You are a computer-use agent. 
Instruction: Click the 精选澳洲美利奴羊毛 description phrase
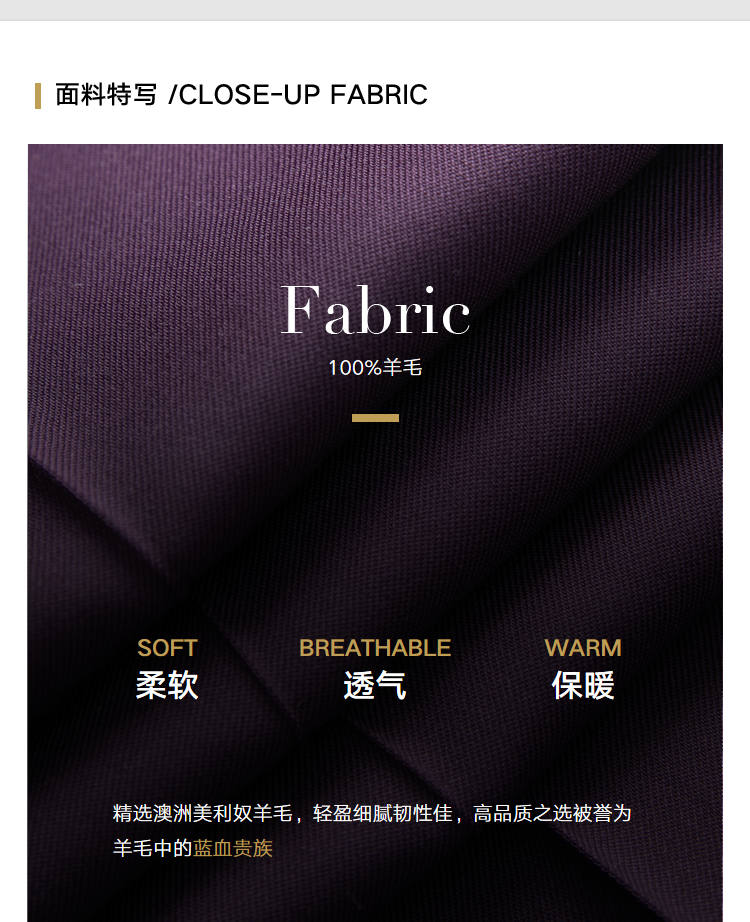click(202, 813)
